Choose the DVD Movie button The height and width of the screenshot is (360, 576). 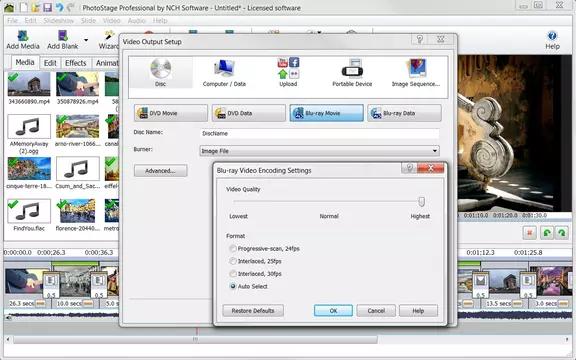pos(171,113)
